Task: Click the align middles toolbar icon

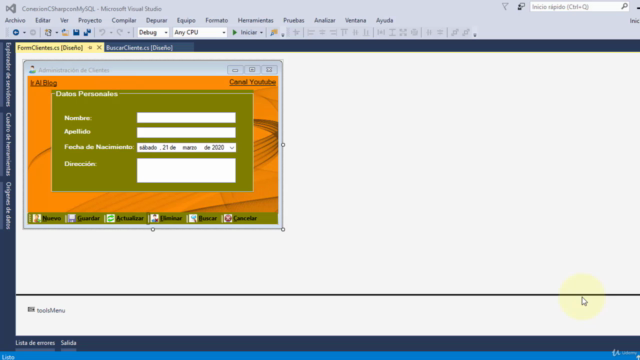Action: [355, 32]
